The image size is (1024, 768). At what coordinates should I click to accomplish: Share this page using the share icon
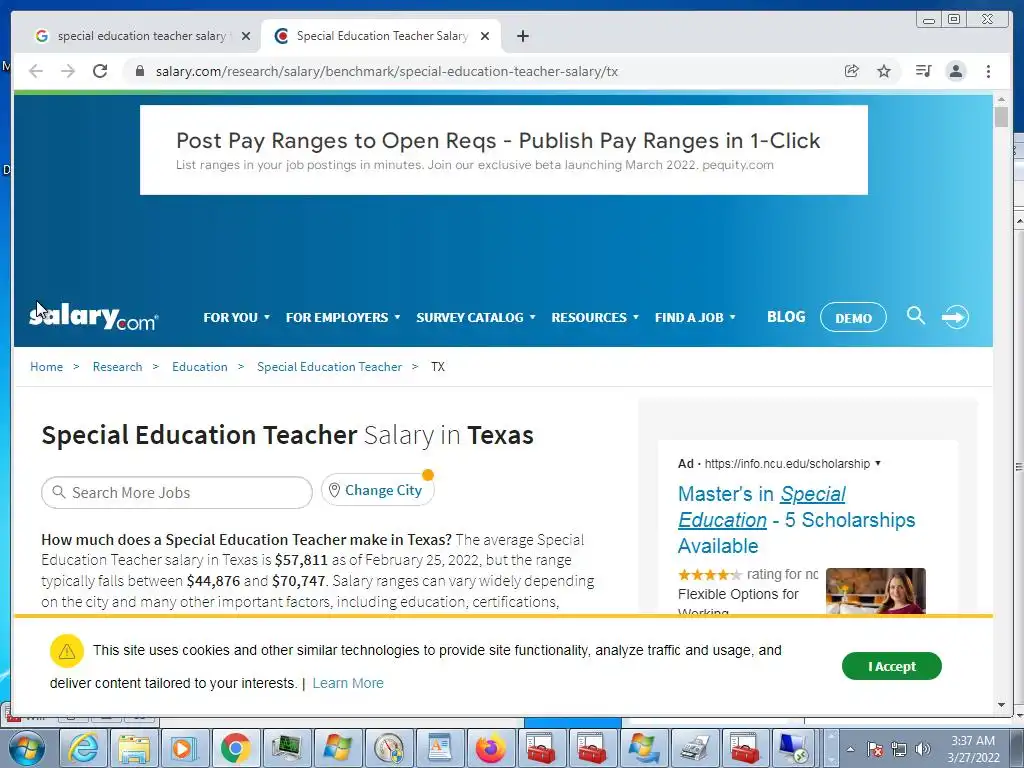click(x=852, y=71)
